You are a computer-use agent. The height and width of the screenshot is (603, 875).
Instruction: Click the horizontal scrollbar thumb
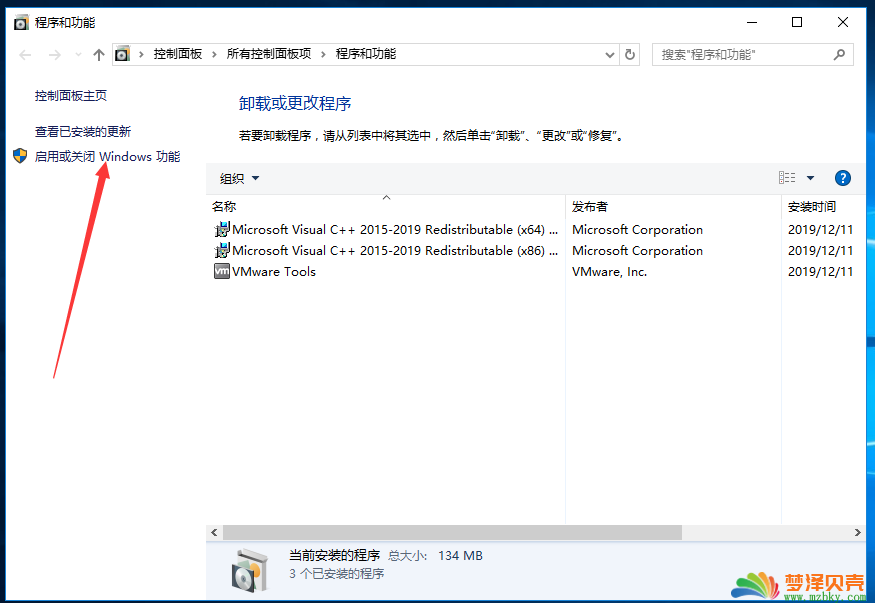tap(453, 533)
